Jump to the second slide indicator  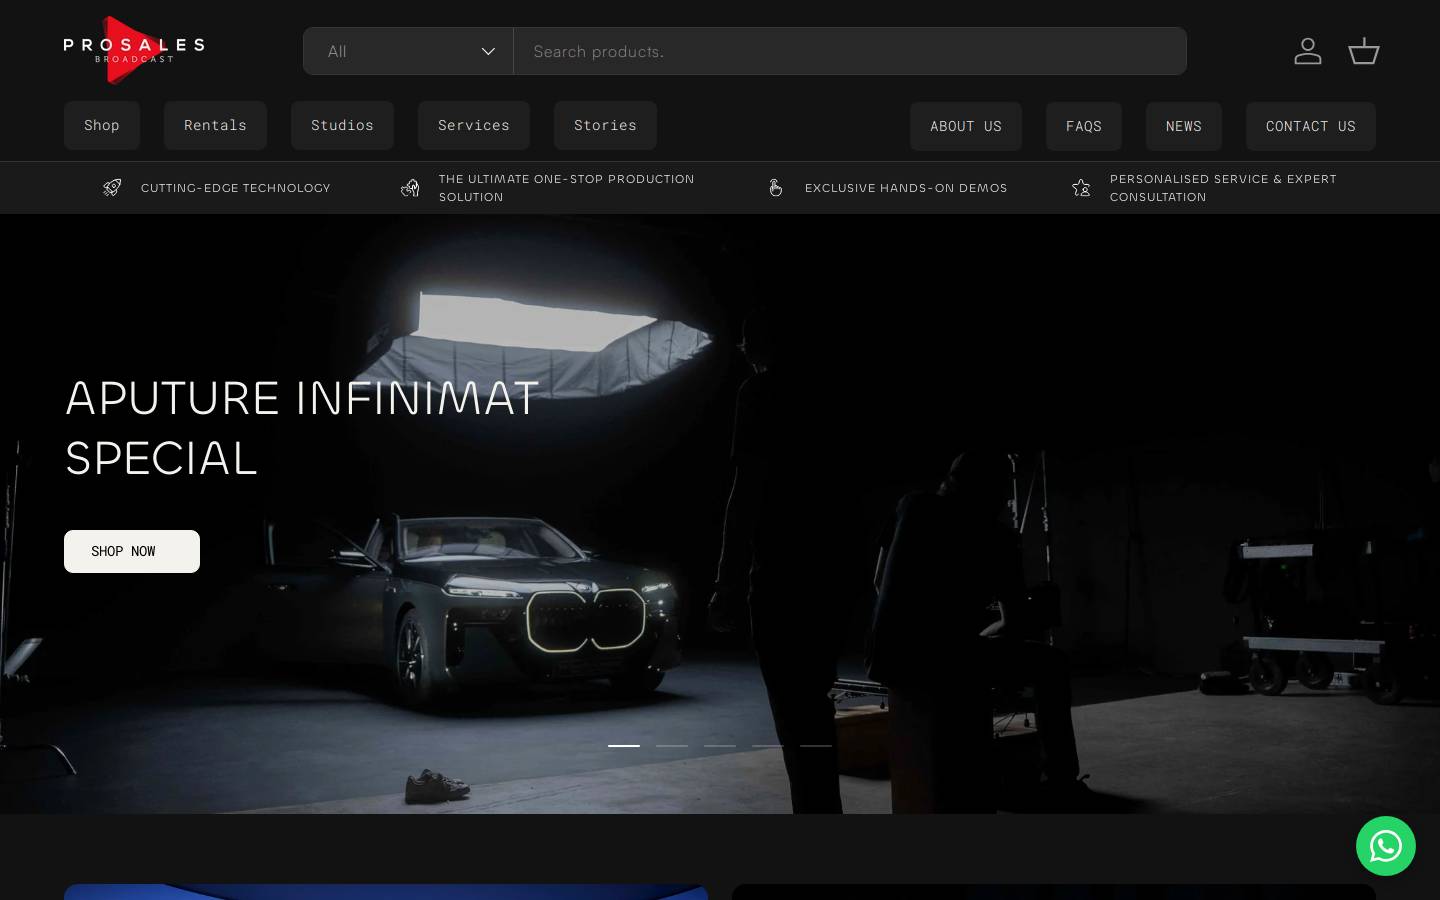tap(672, 745)
